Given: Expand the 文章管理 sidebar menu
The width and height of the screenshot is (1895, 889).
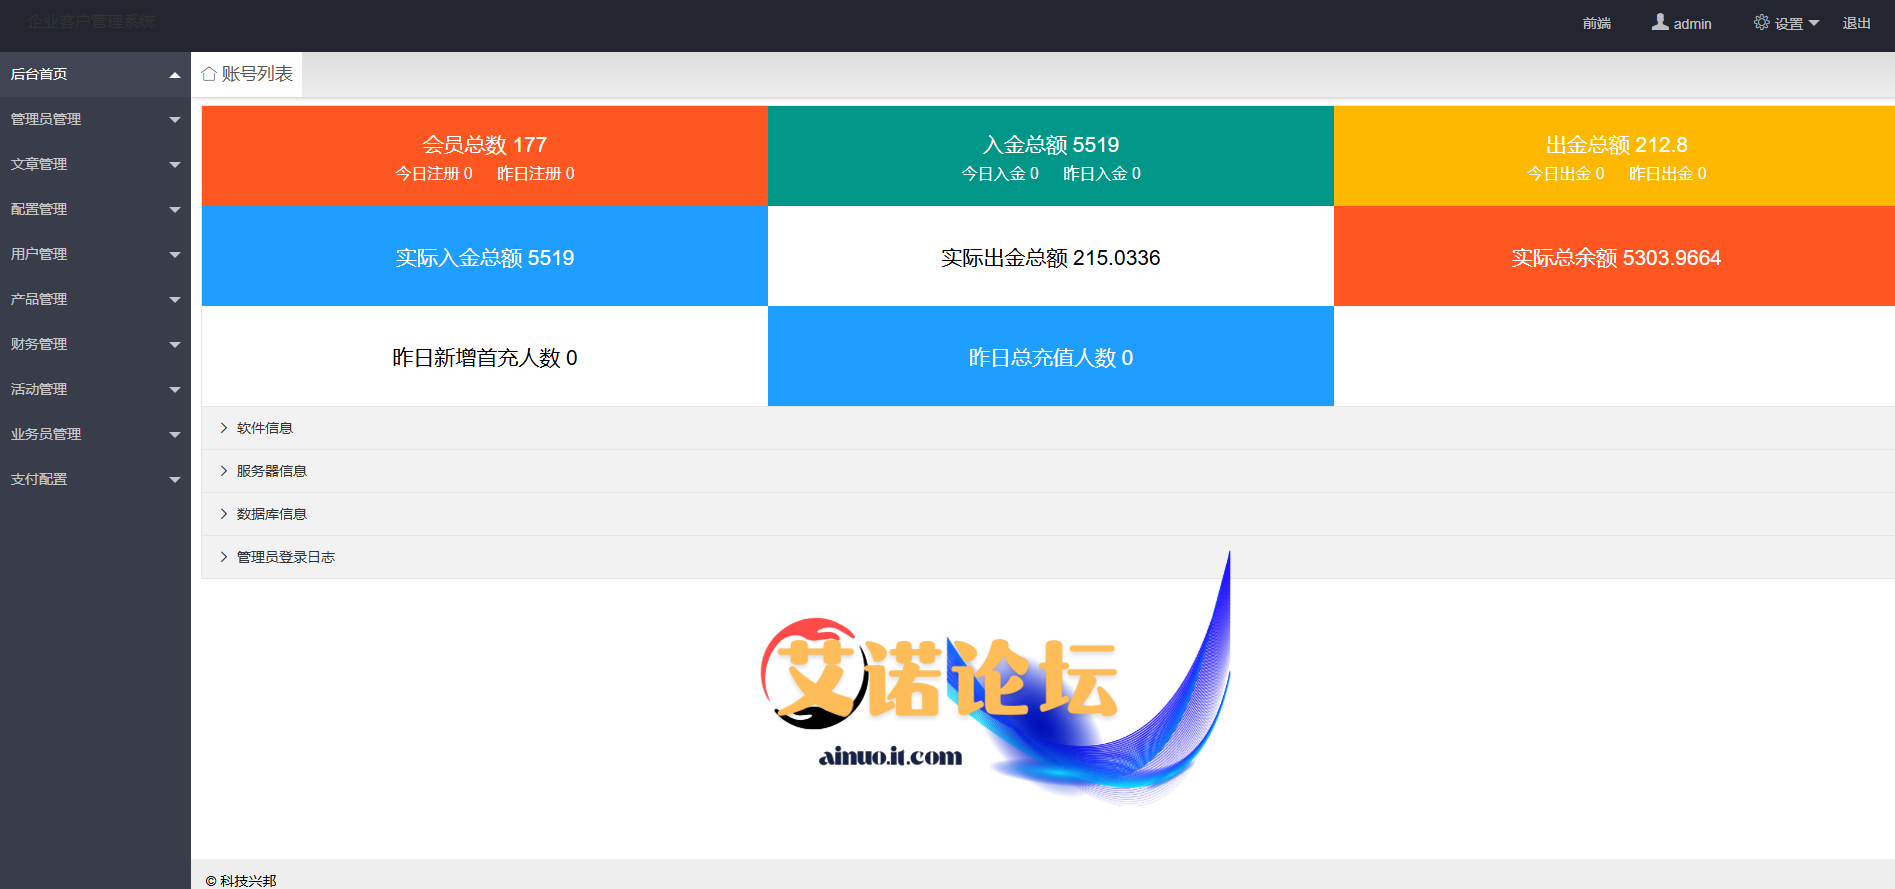Looking at the screenshot, I should click(x=95, y=164).
